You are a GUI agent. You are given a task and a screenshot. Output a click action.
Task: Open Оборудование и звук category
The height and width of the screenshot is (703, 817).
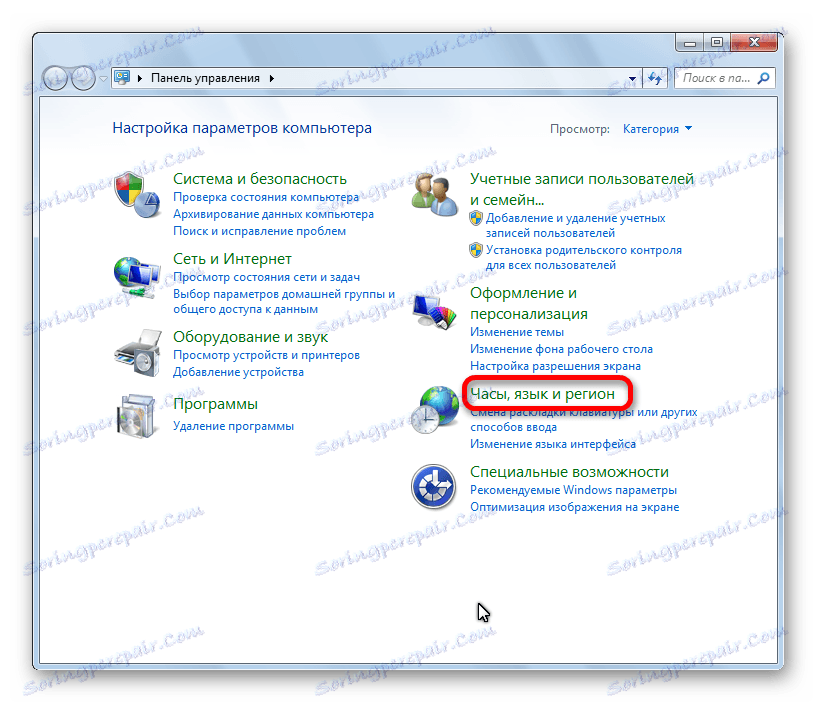(x=250, y=337)
